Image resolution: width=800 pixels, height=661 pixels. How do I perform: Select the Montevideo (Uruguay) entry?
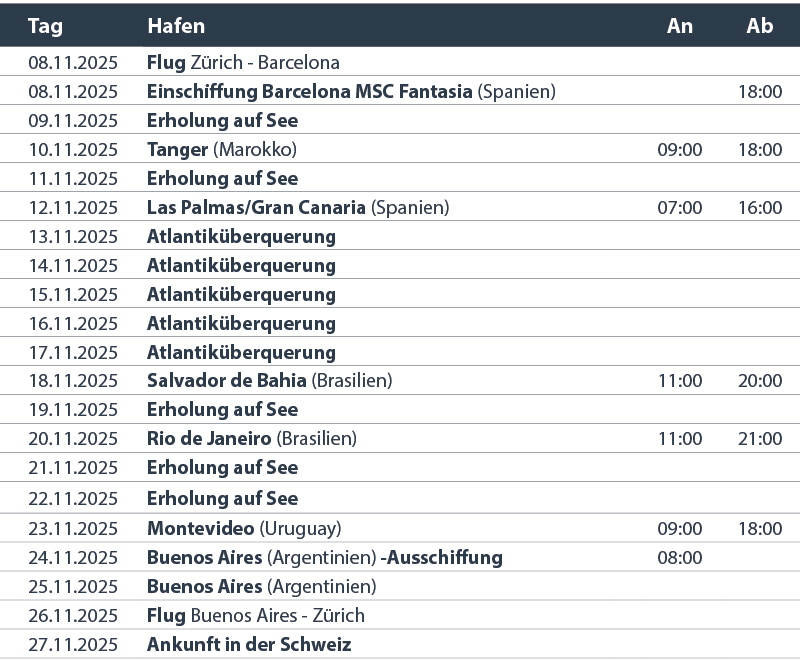tap(244, 529)
